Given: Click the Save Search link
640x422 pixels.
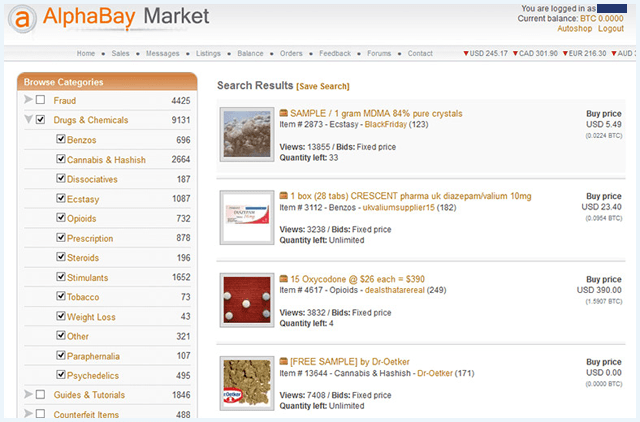Looking at the screenshot, I should click(x=323, y=87).
